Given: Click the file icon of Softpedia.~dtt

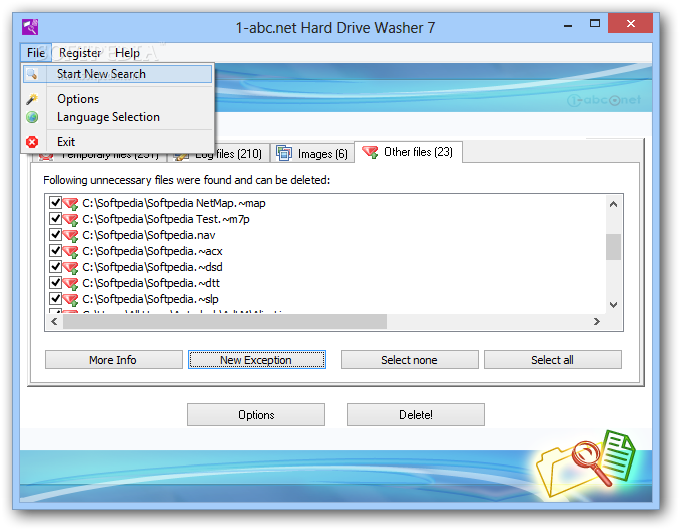Looking at the screenshot, I should pos(70,283).
